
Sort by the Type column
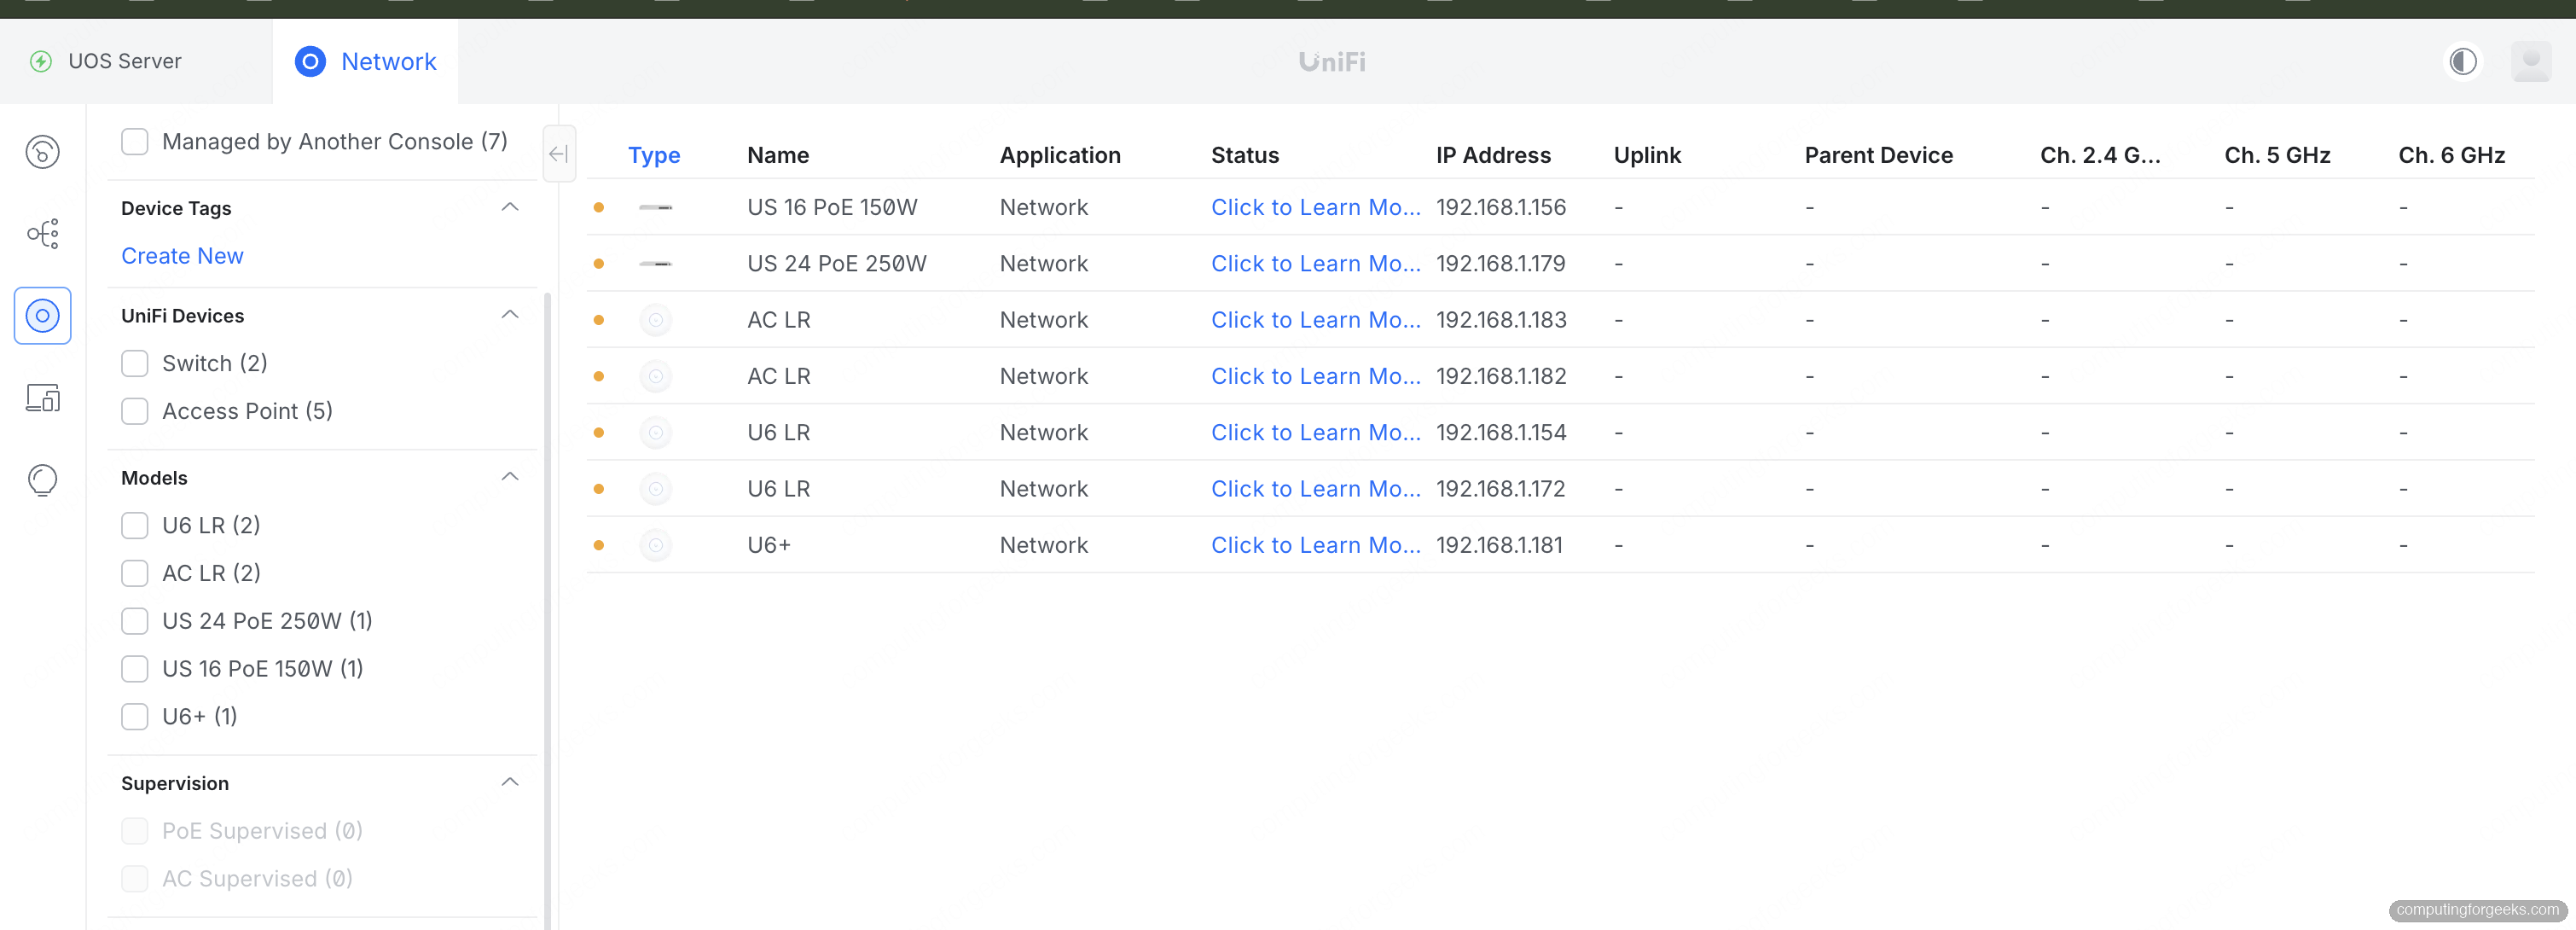654,156
